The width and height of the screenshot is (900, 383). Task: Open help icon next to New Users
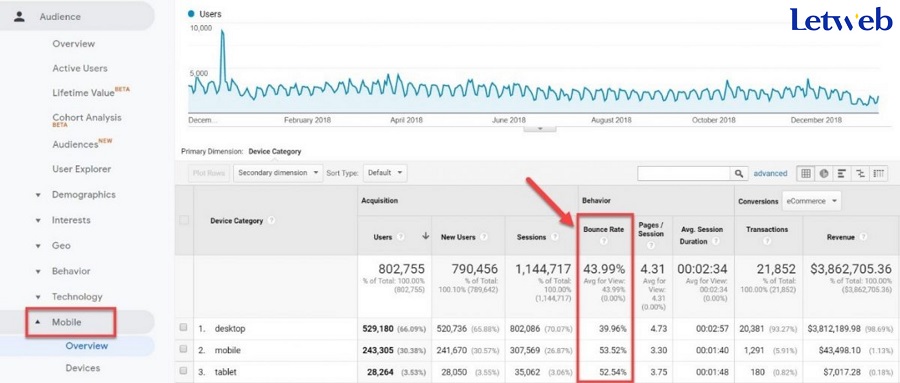click(x=484, y=237)
